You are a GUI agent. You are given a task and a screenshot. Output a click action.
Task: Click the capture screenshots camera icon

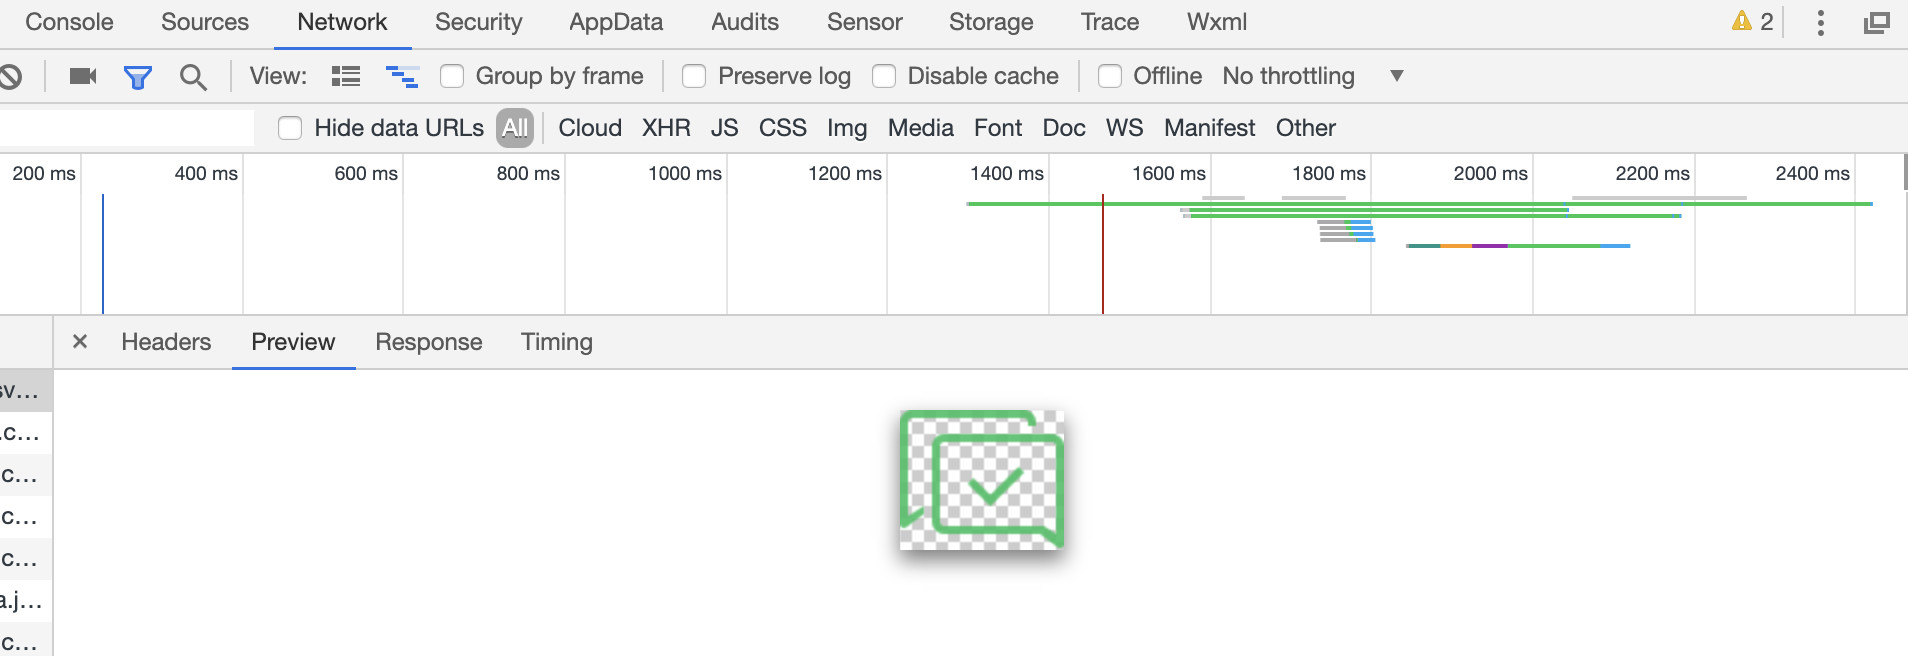[x=83, y=76]
